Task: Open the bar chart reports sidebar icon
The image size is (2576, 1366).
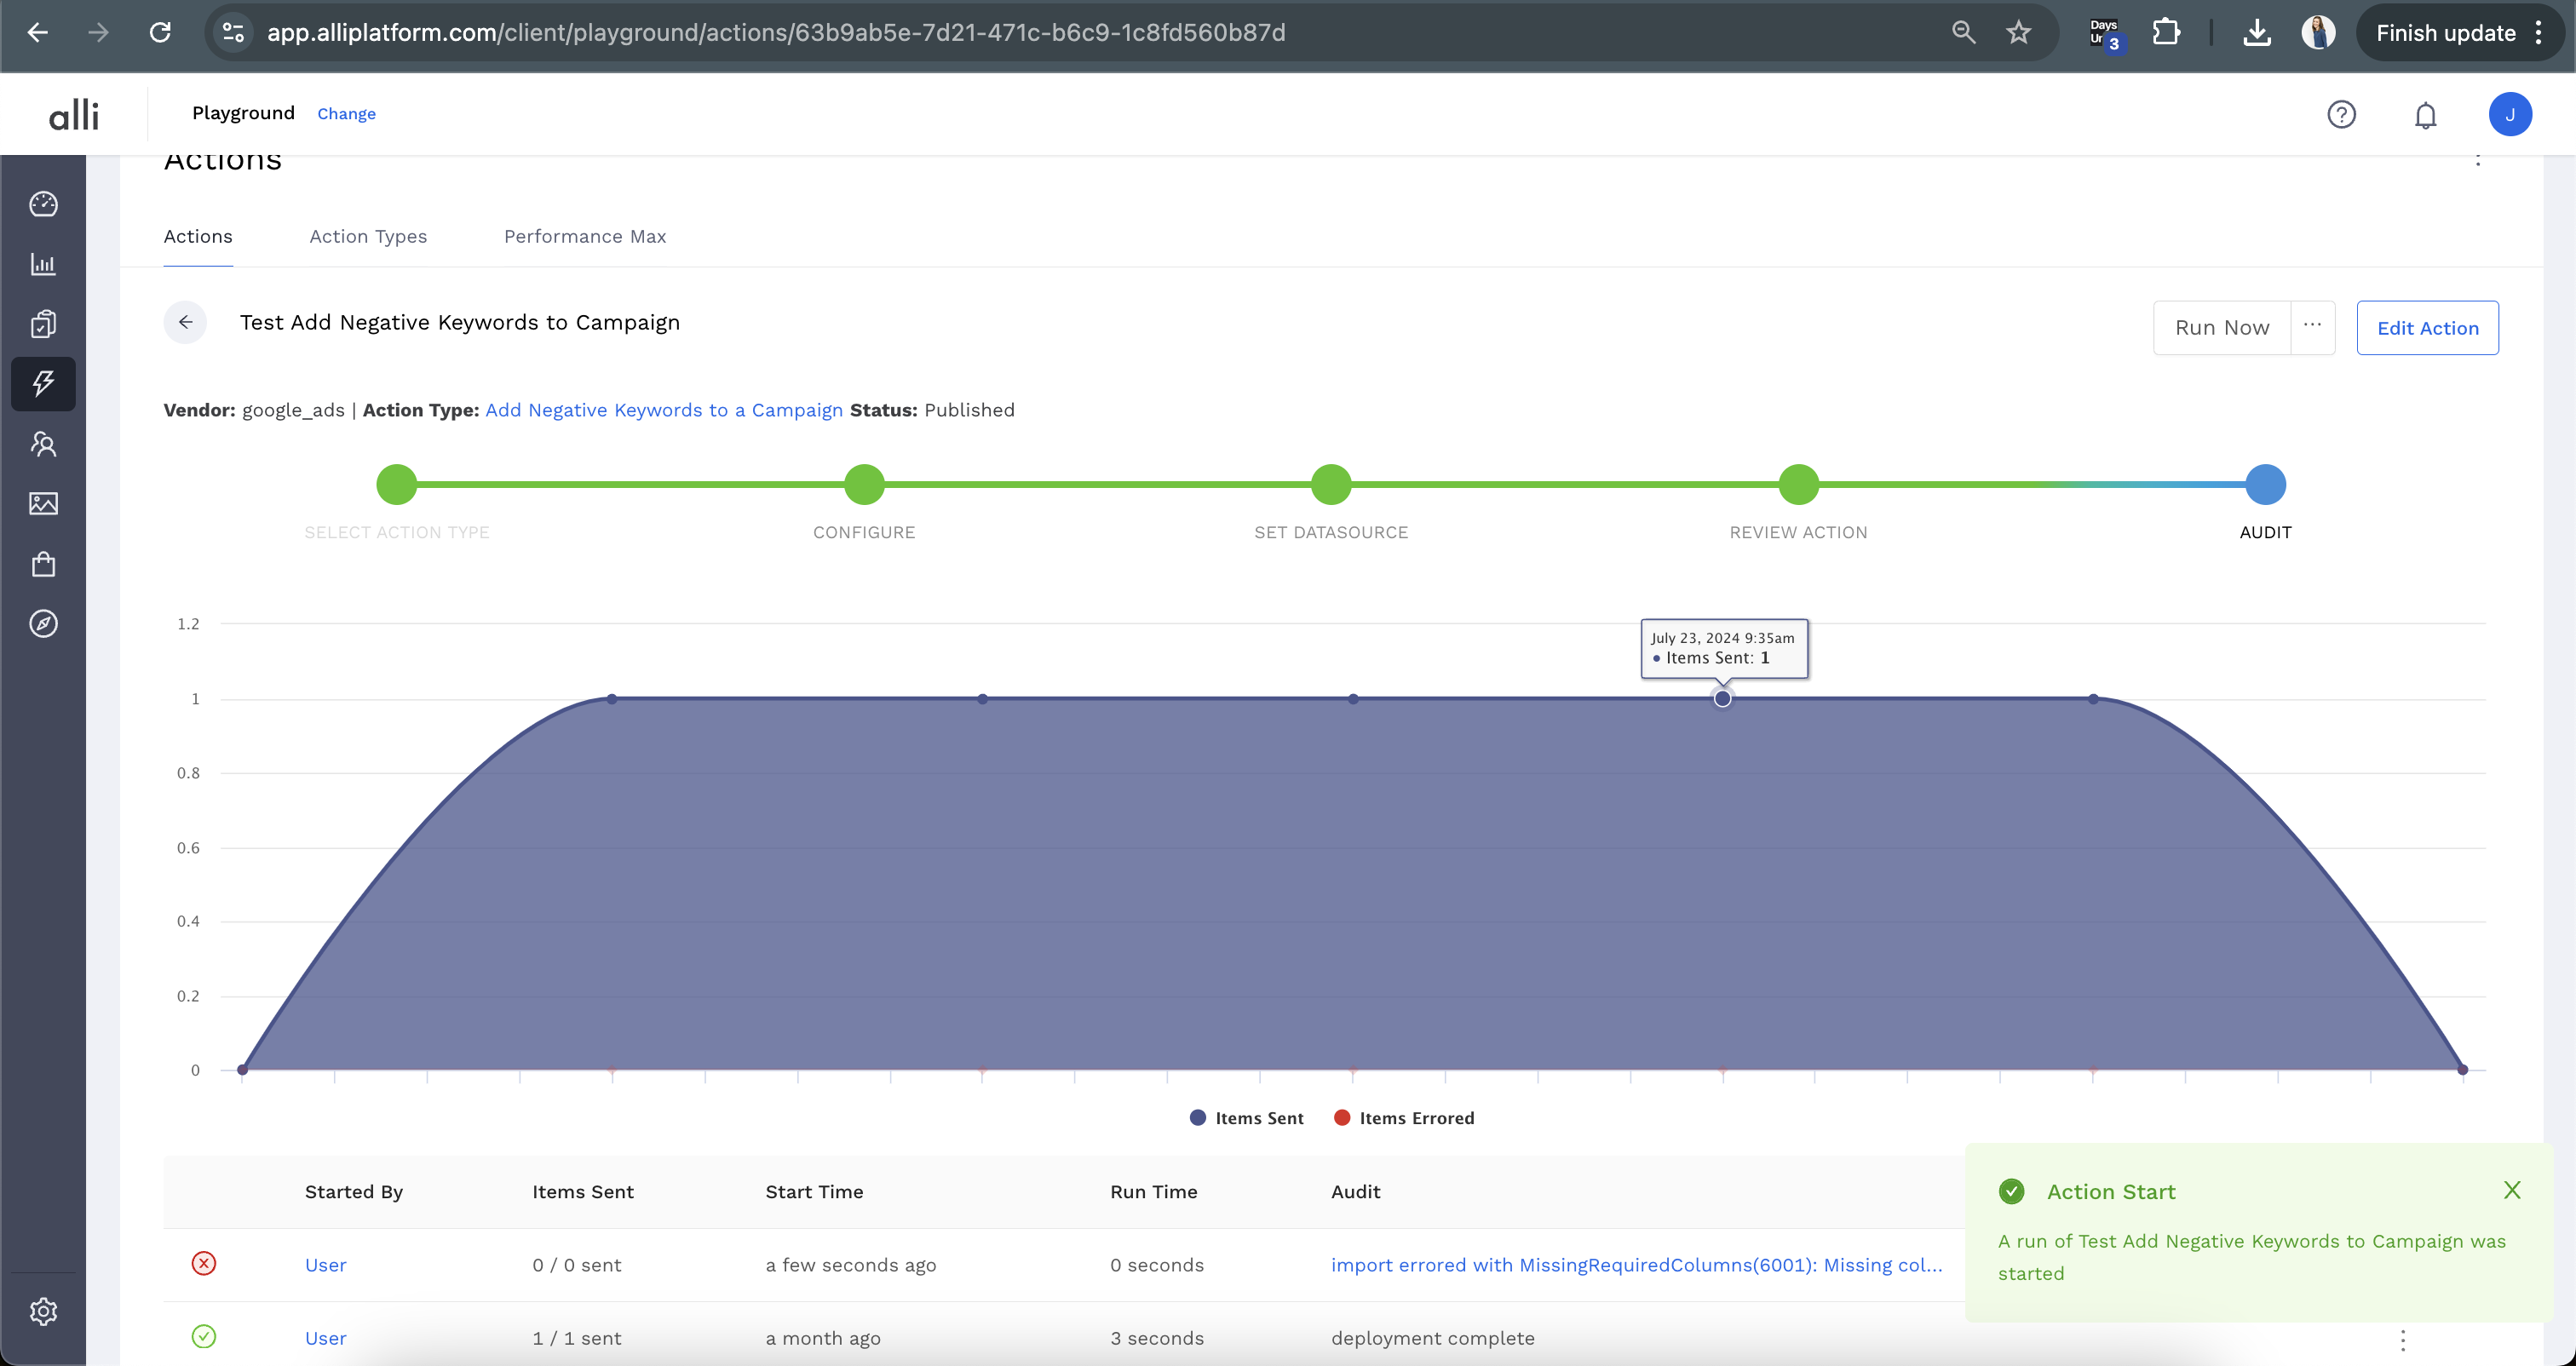Action: [x=43, y=264]
